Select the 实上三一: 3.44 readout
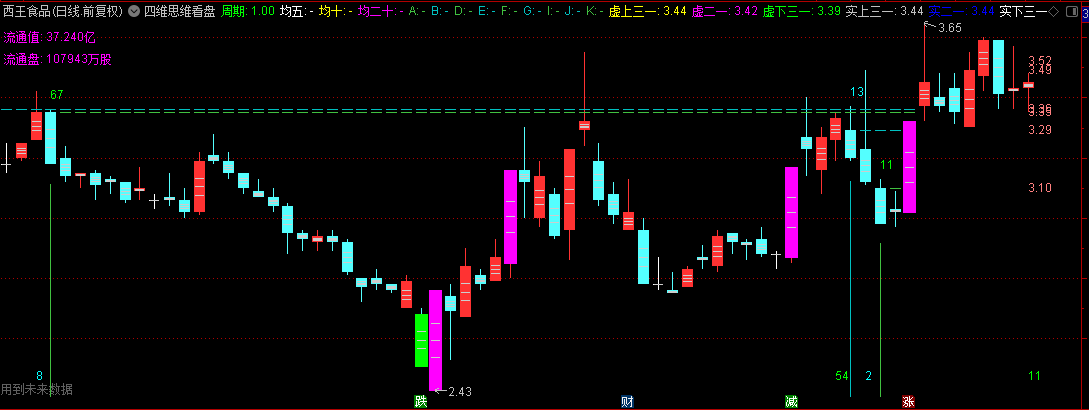This screenshot has width=1089, height=410. (885, 11)
